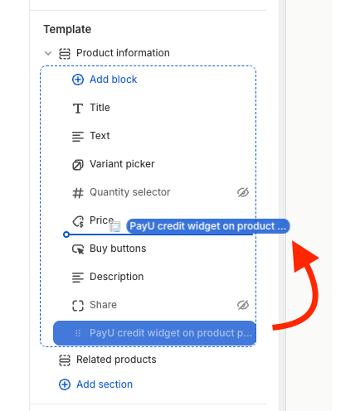This screenshot has height=411, width=360.
Task: Select the highlighted PayU credit widget block
Action: (x=154, y=333)
